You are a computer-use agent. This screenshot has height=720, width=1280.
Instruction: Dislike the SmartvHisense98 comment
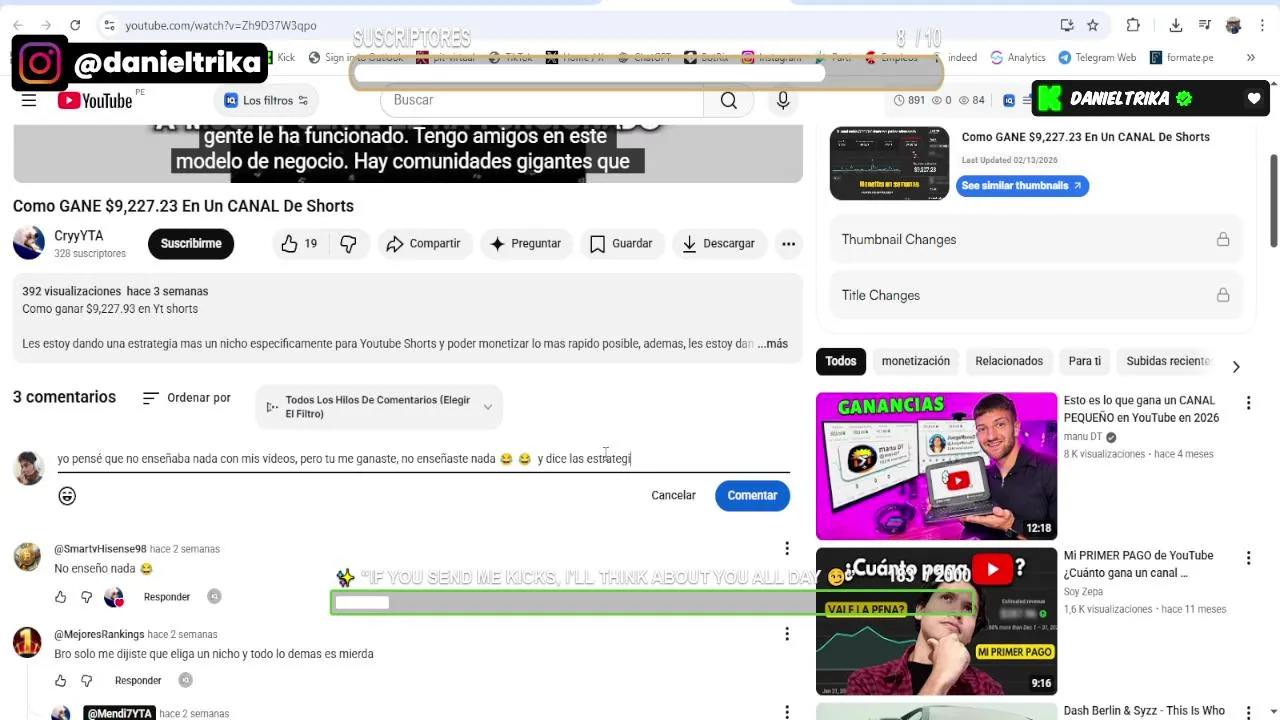click(x=86, y=597)
